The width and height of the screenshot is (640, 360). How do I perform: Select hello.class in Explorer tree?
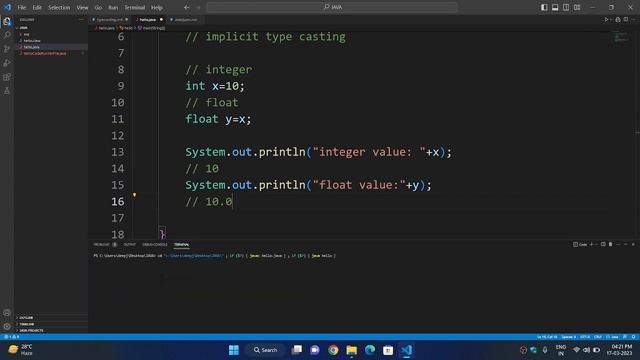click(x=51, y=41)
